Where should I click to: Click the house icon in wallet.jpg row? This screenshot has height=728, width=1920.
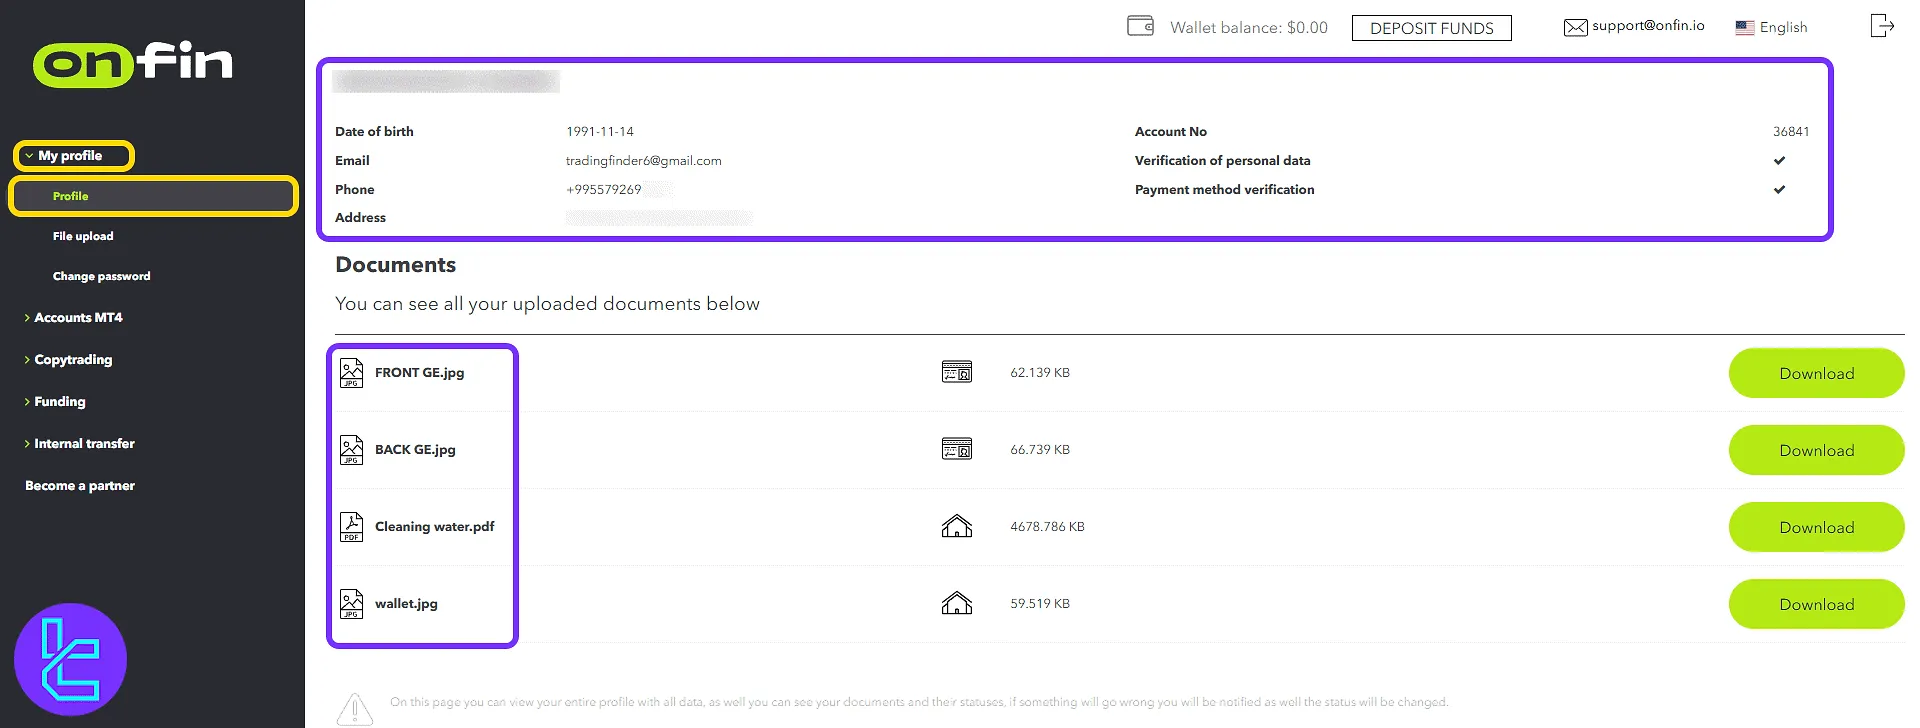pos(957,603)
